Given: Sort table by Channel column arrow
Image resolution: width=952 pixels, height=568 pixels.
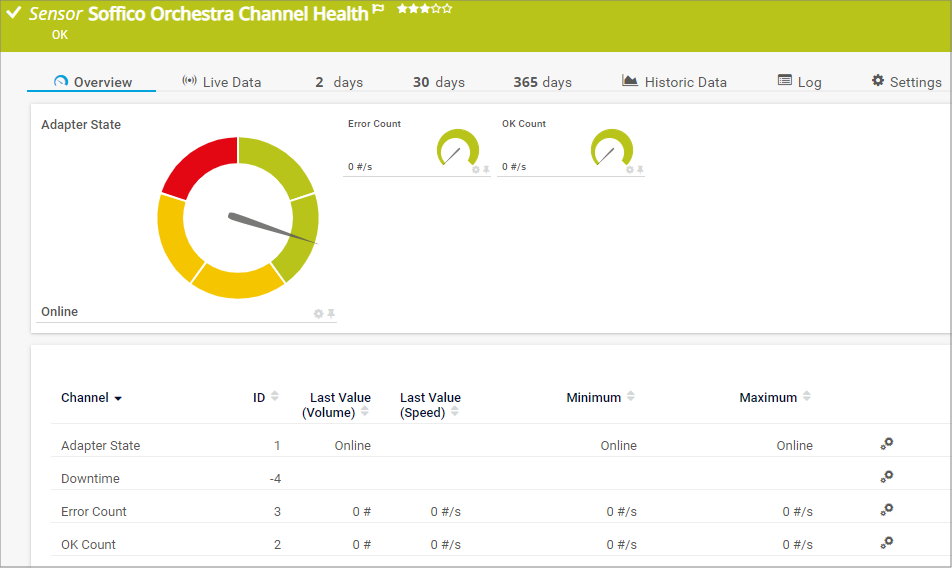Looking at the screenshot, I should pos(118,398).
